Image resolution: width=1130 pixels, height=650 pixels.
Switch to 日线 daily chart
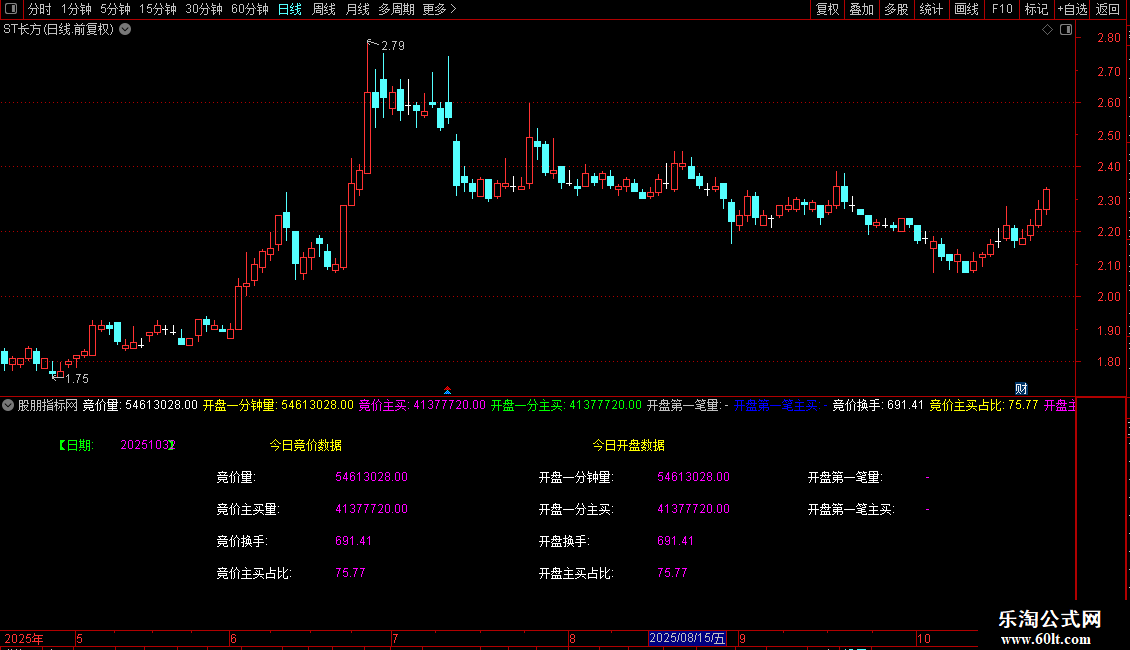tap(290, 9)
